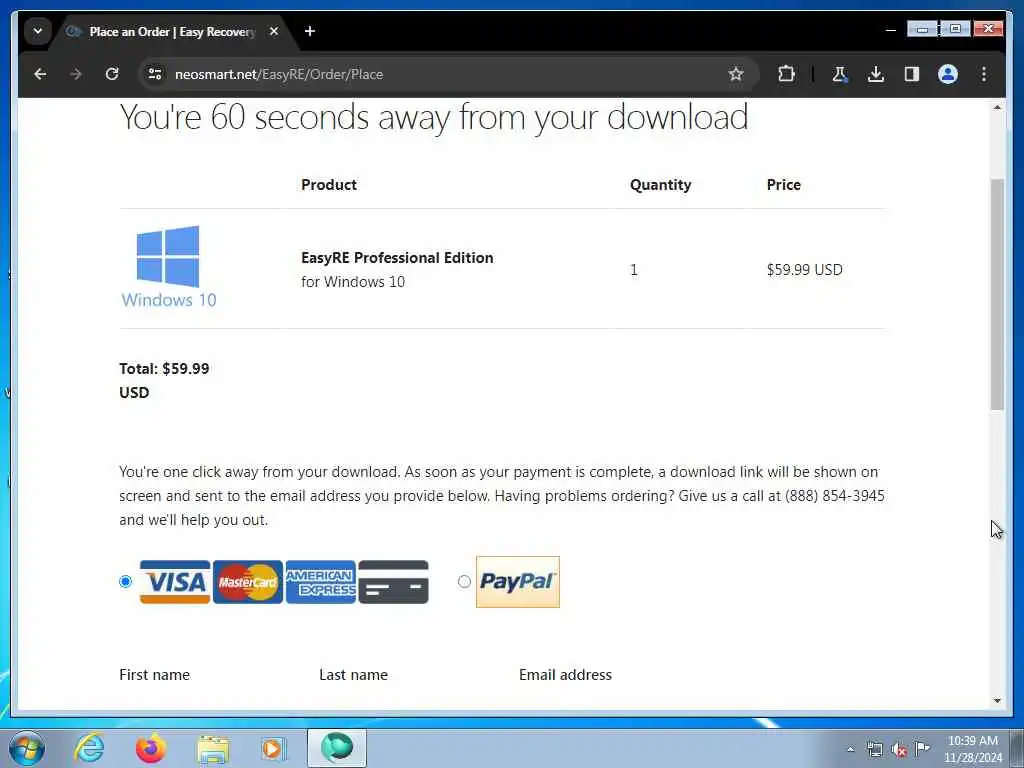Bookmark this page with the star icon
Screen dimensions: 1024x768
(x=736, y=74)
